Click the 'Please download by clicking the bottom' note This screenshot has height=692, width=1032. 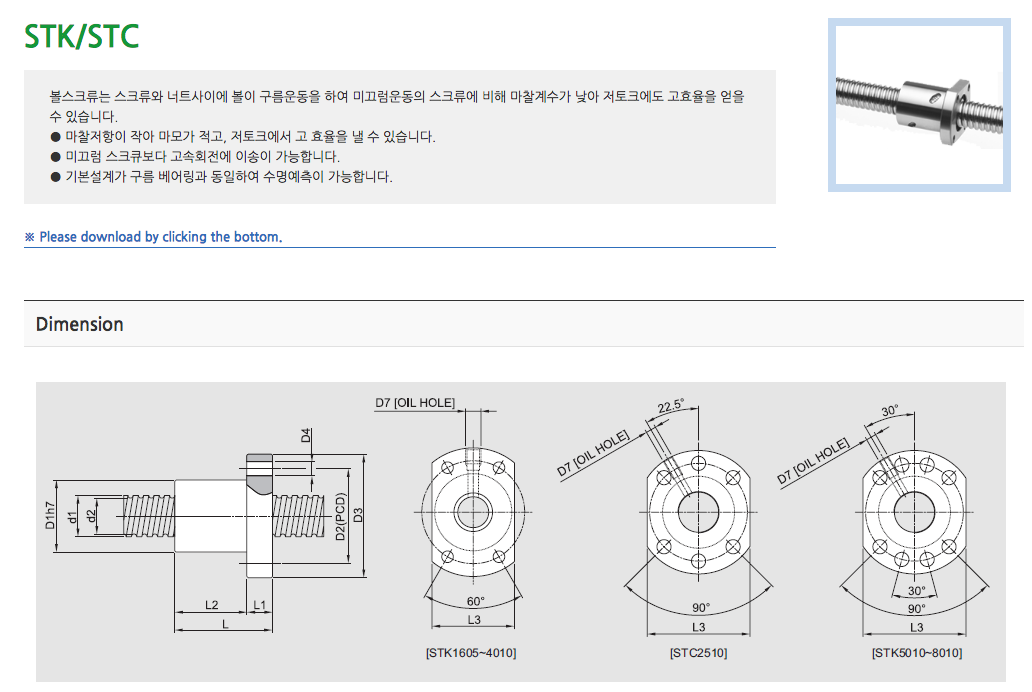pyautogui.click(x=153, y=237)
